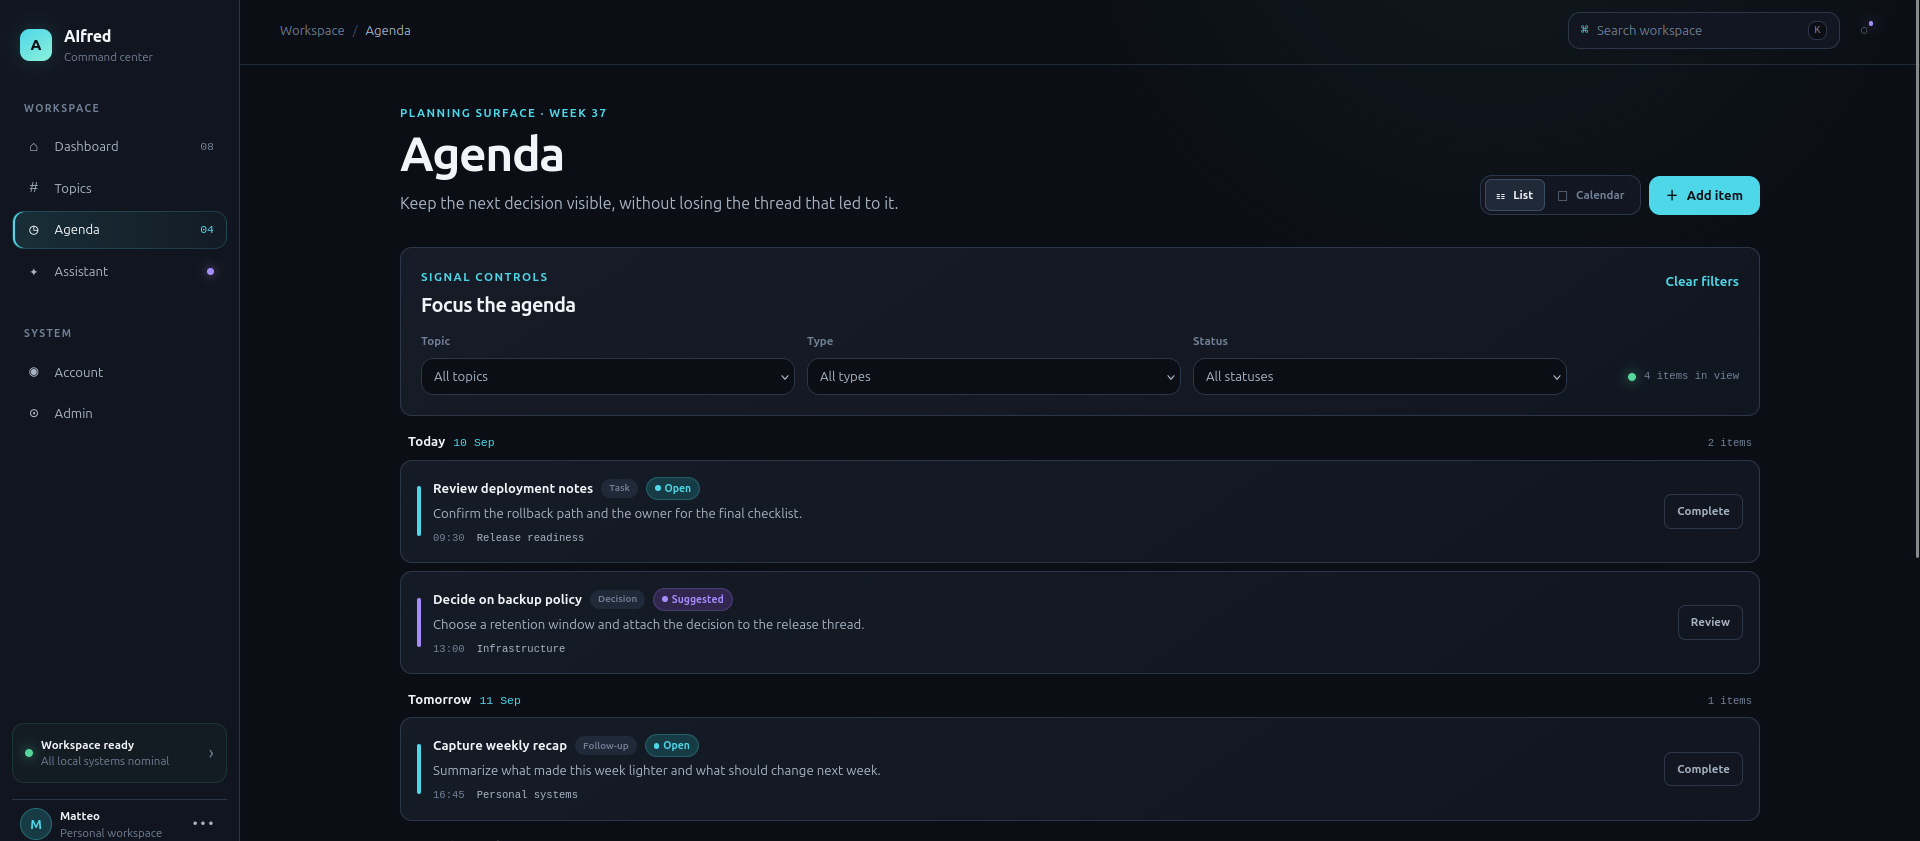Complete Review deployment notes task
Viewport: 1920px width, 841px height.
click(x=1703, y=511)
